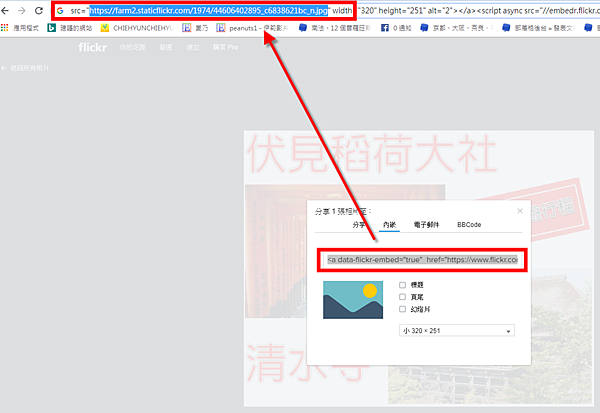Switch to the 分享 tab in the dialog
The width and height of the screenshot is (600, 413).
[x=359, y=225]
